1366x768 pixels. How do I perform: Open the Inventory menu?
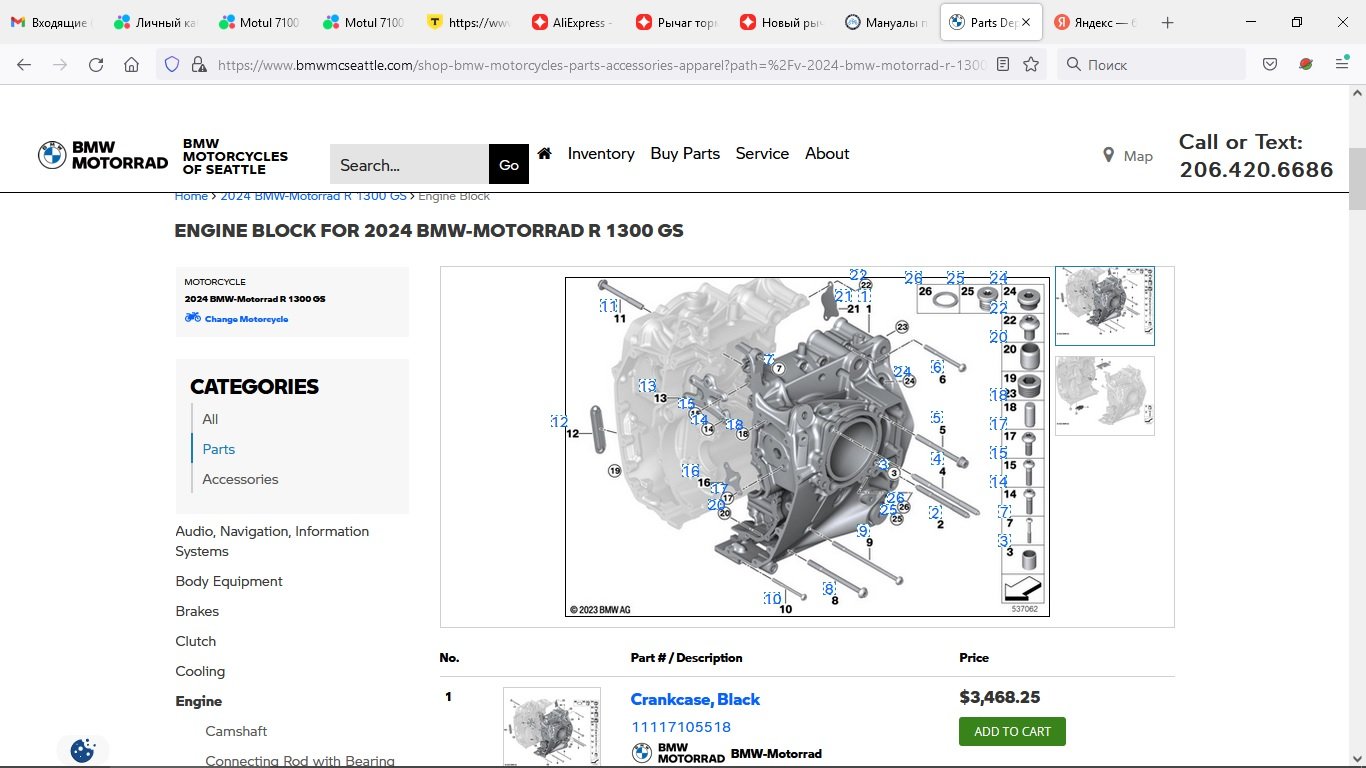pos(601,154)
